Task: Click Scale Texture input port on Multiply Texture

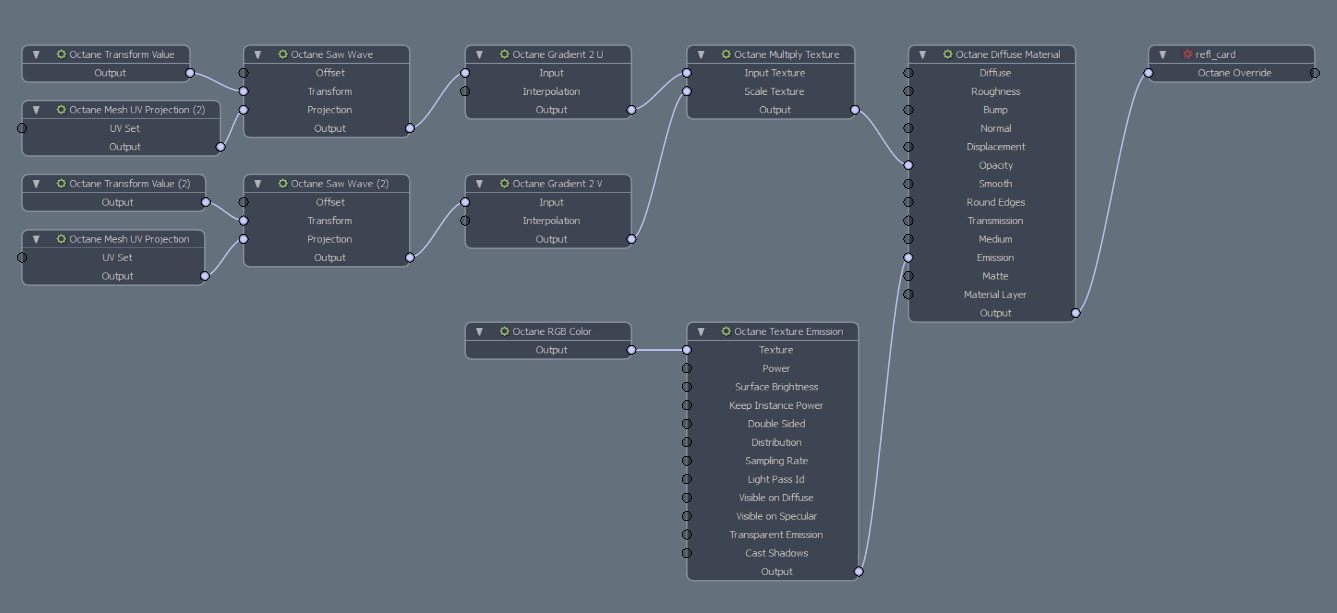Action: (687, 91)
